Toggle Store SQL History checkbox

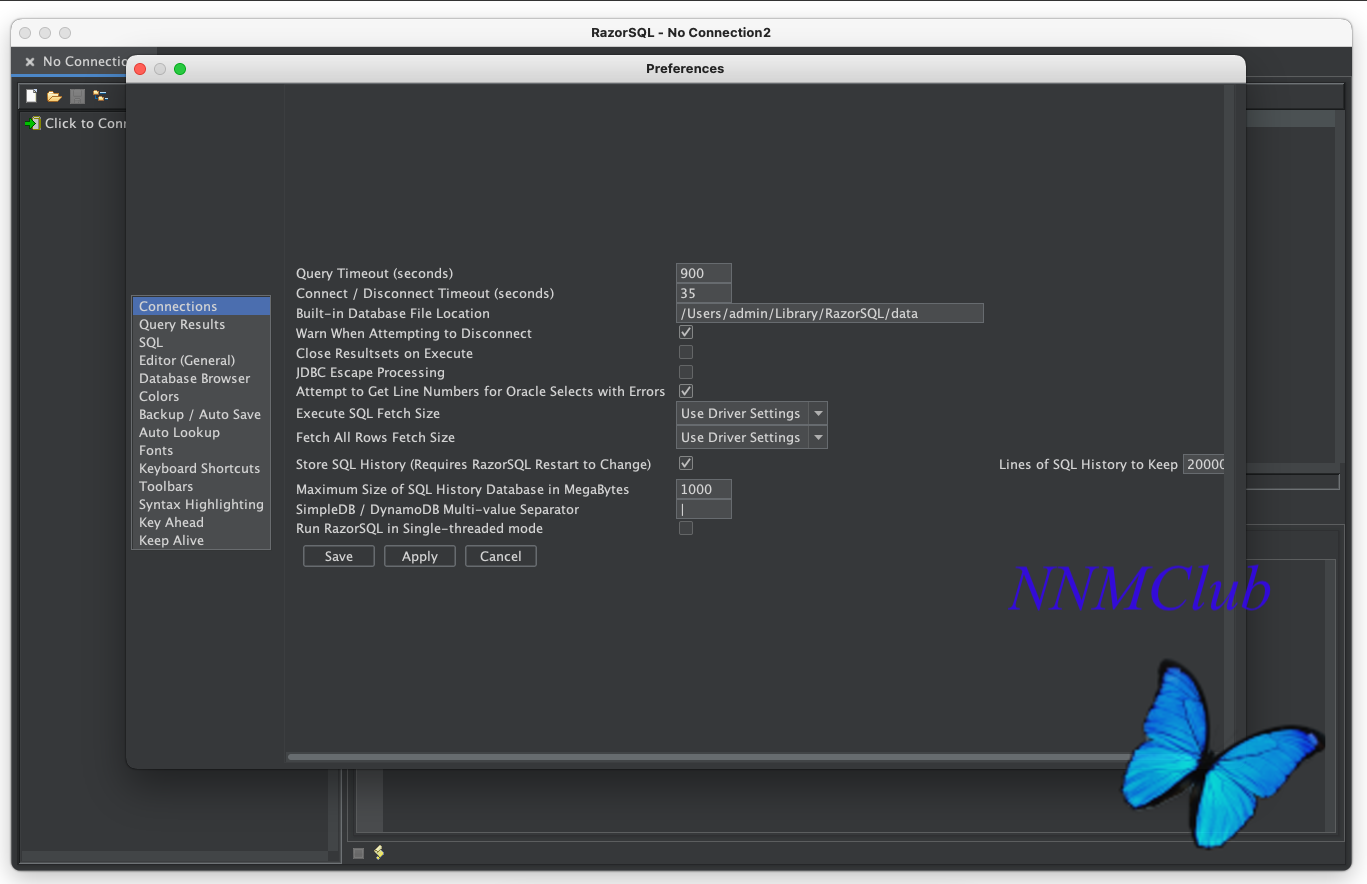686,463
